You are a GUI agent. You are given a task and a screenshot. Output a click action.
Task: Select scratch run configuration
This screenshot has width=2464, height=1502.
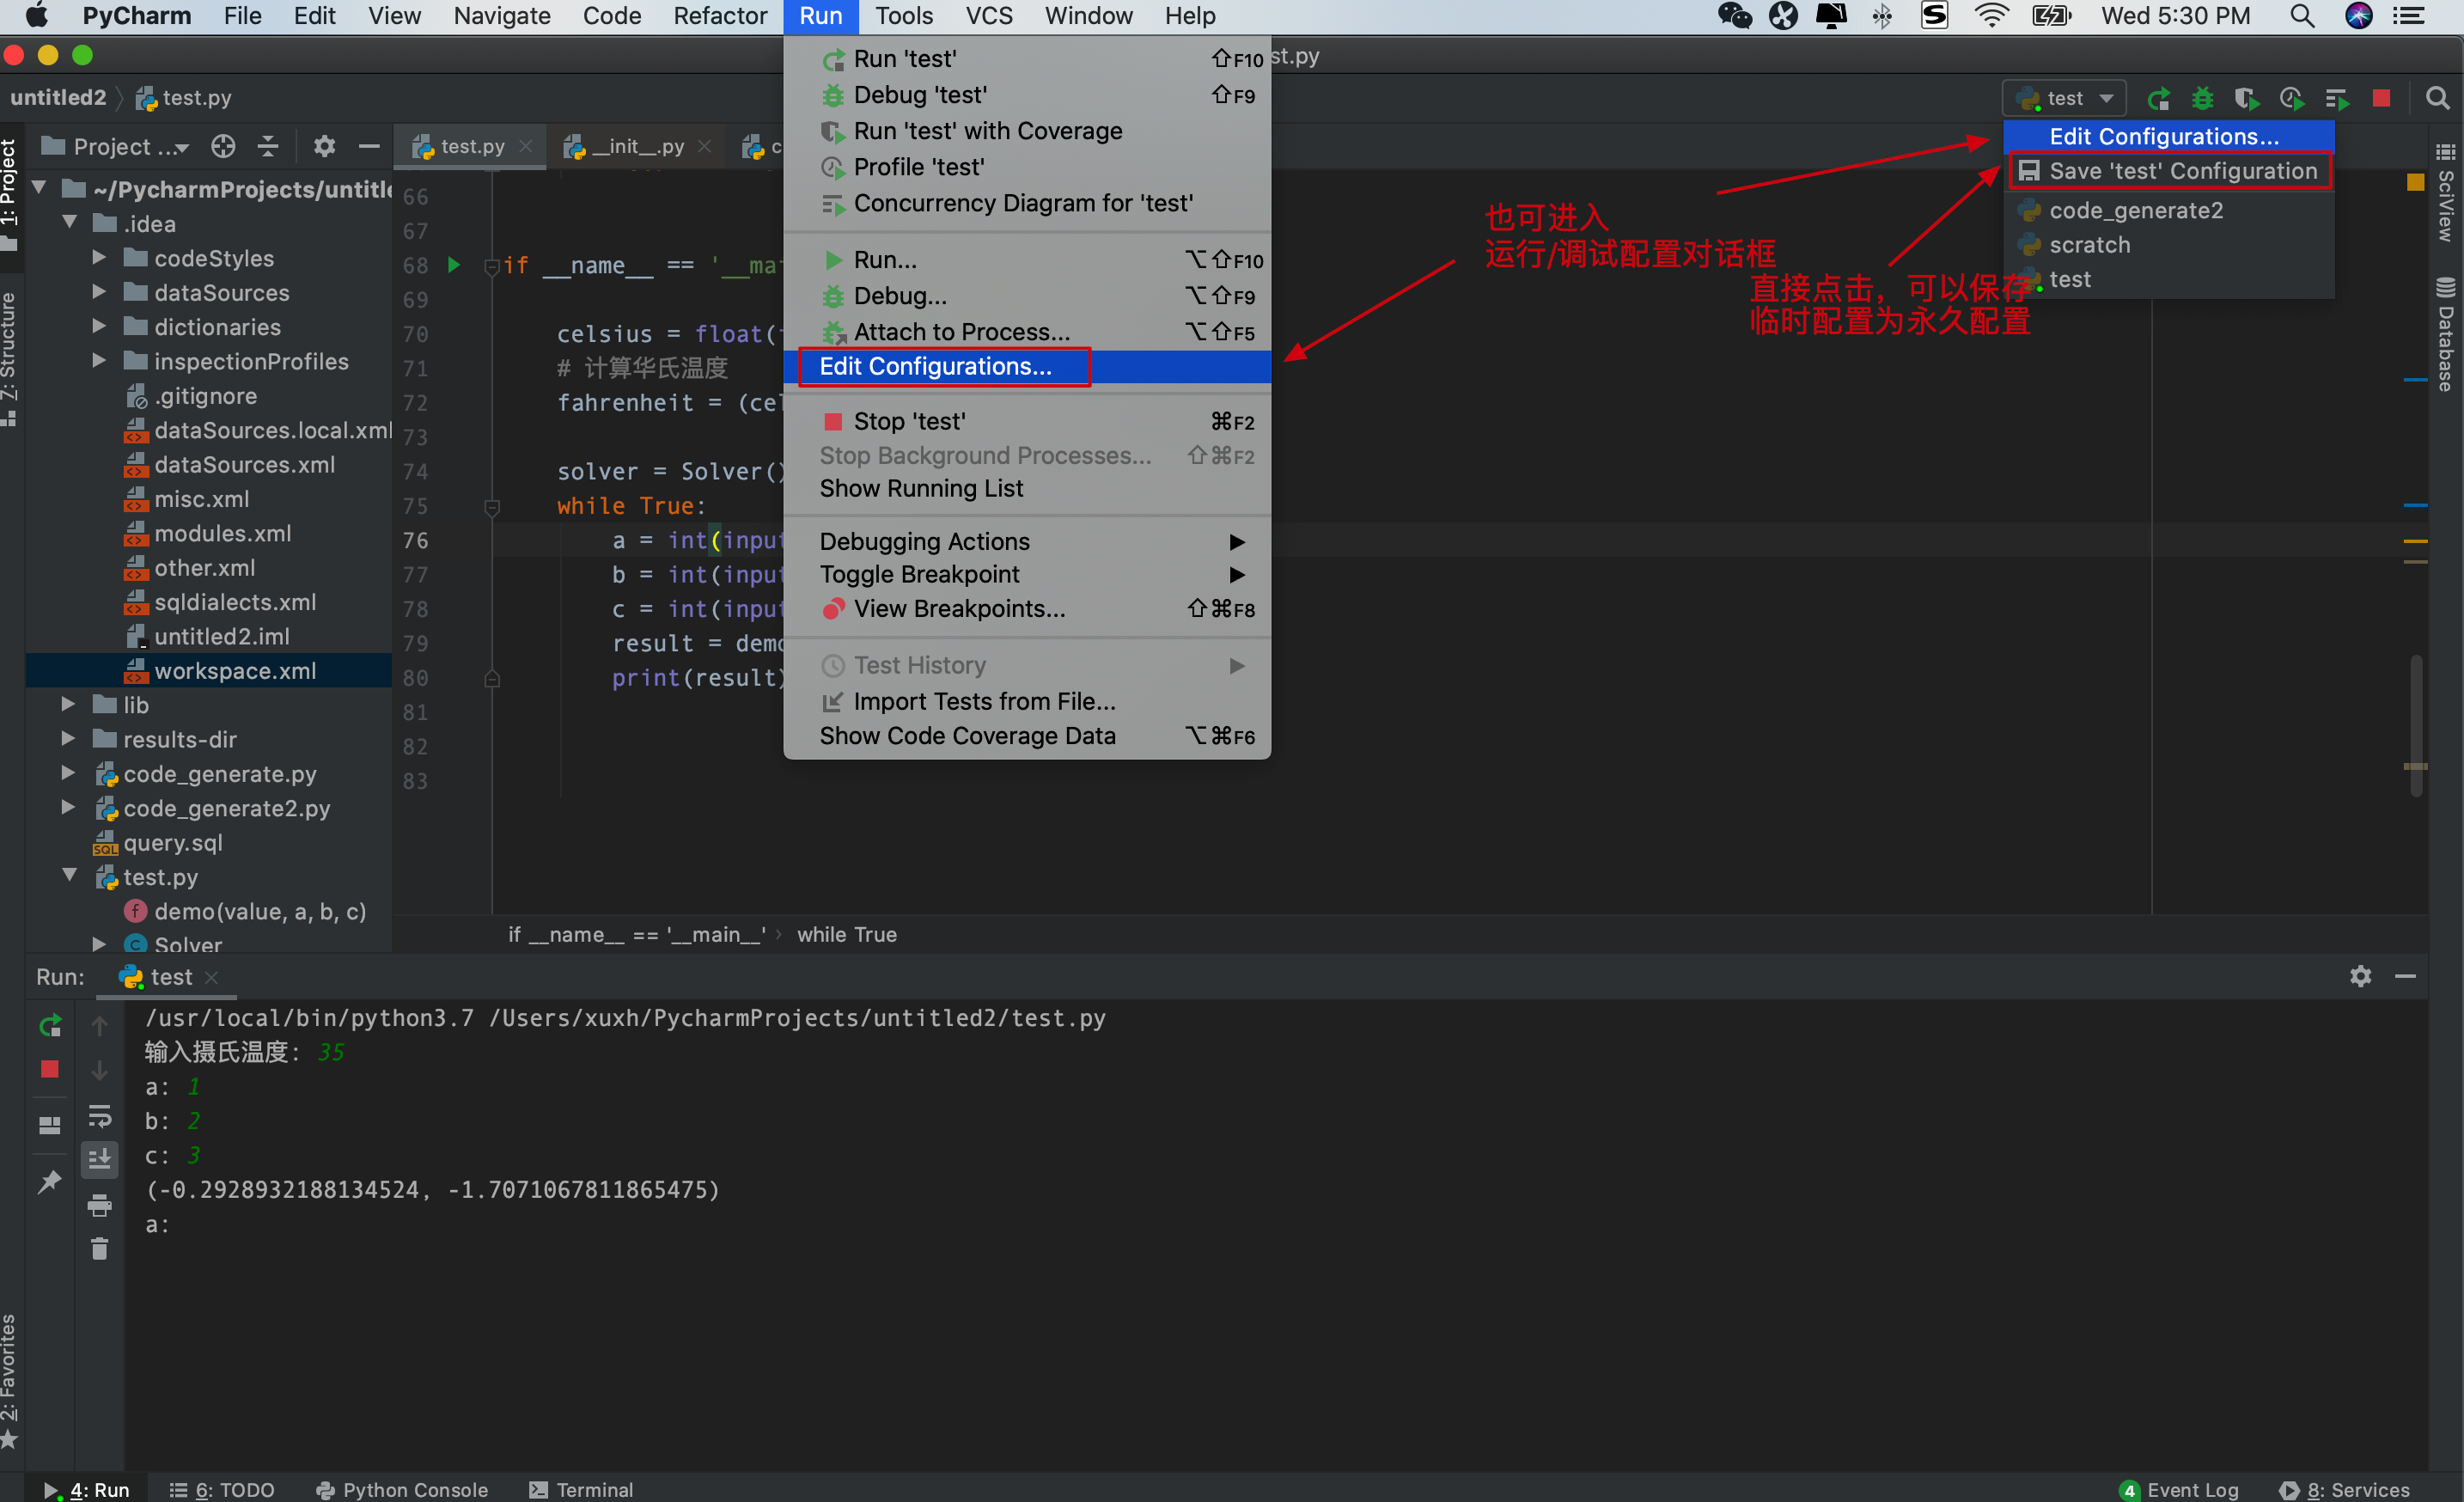point(2170,245)
